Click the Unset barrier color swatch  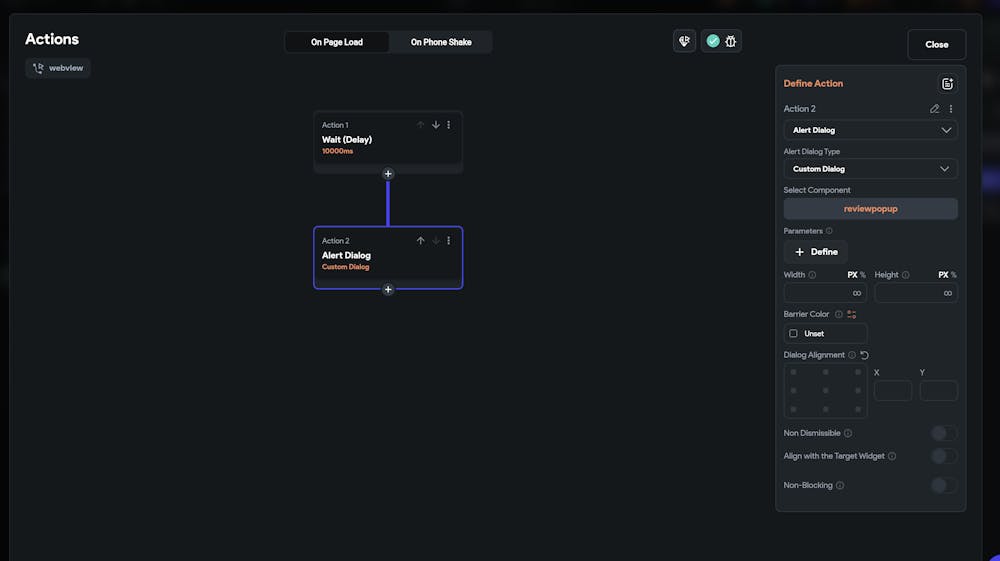(x=825, y=334)
